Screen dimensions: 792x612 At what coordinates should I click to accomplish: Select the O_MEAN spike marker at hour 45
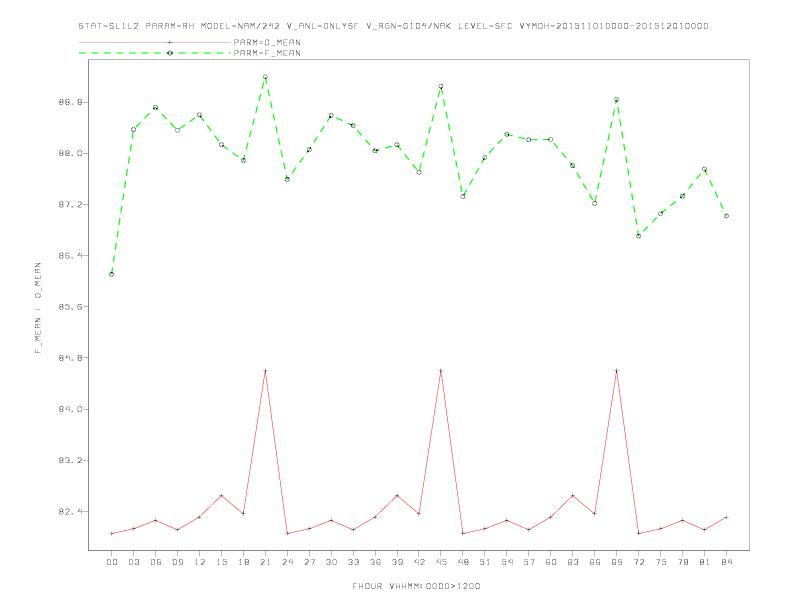[441, 371]
